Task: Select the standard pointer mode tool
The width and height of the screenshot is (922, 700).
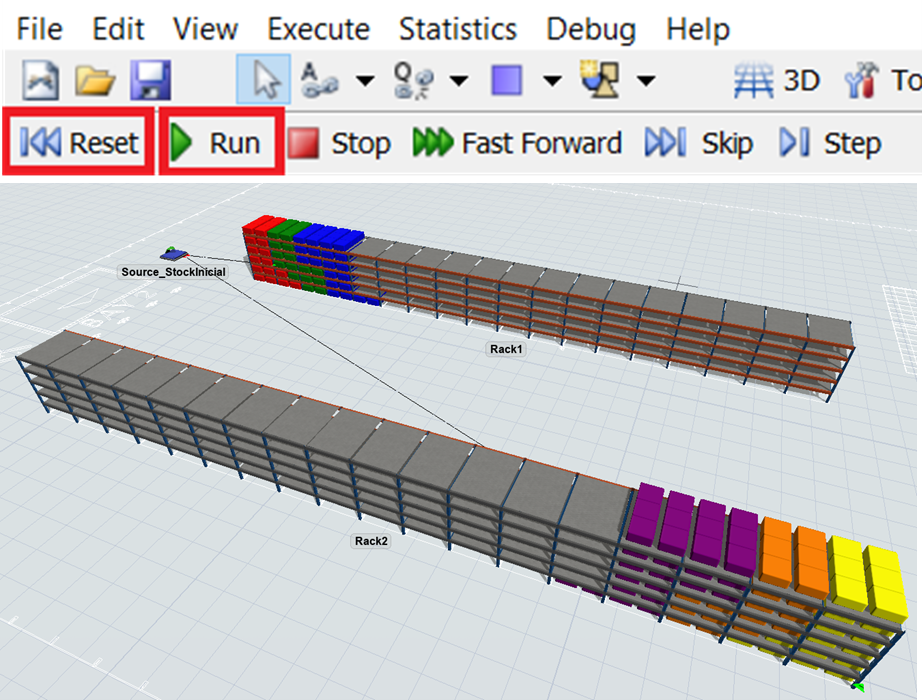Action: (x=263, y=81)
